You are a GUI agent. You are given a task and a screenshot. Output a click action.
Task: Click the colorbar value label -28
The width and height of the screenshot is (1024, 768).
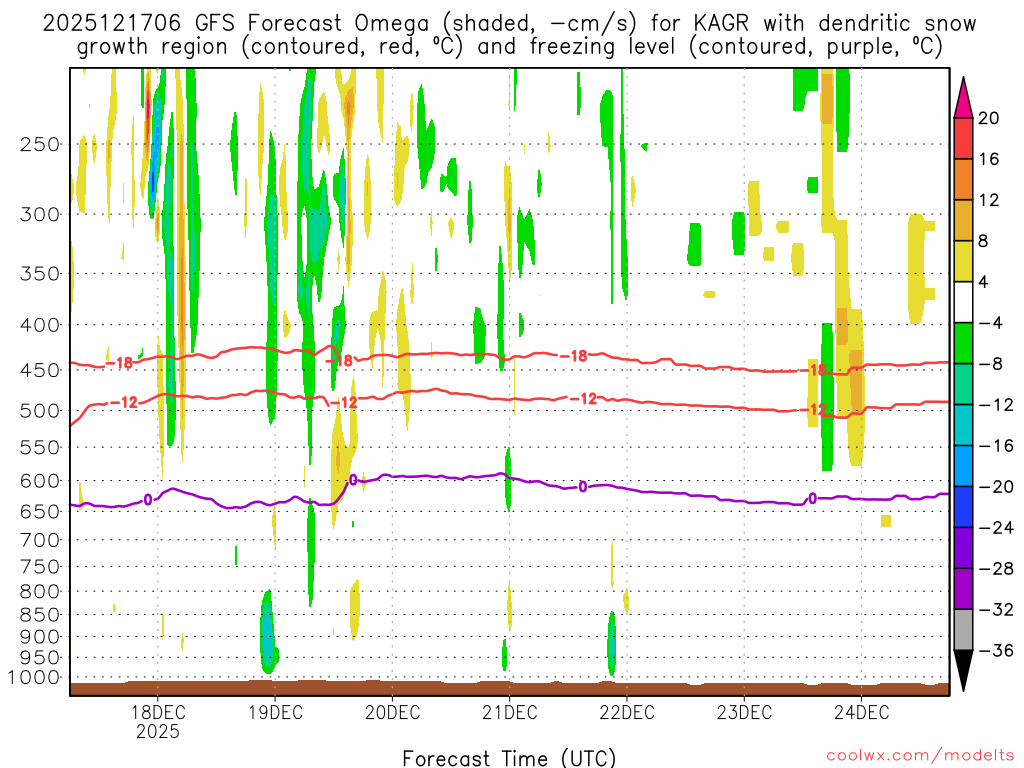[995, 569]
